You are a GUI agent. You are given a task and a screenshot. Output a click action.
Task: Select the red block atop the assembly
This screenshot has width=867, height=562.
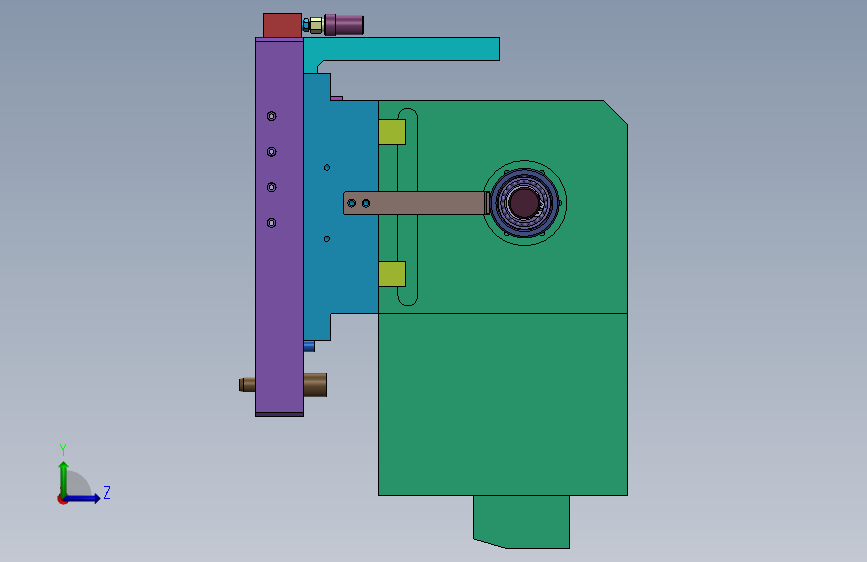pos(282,25)
